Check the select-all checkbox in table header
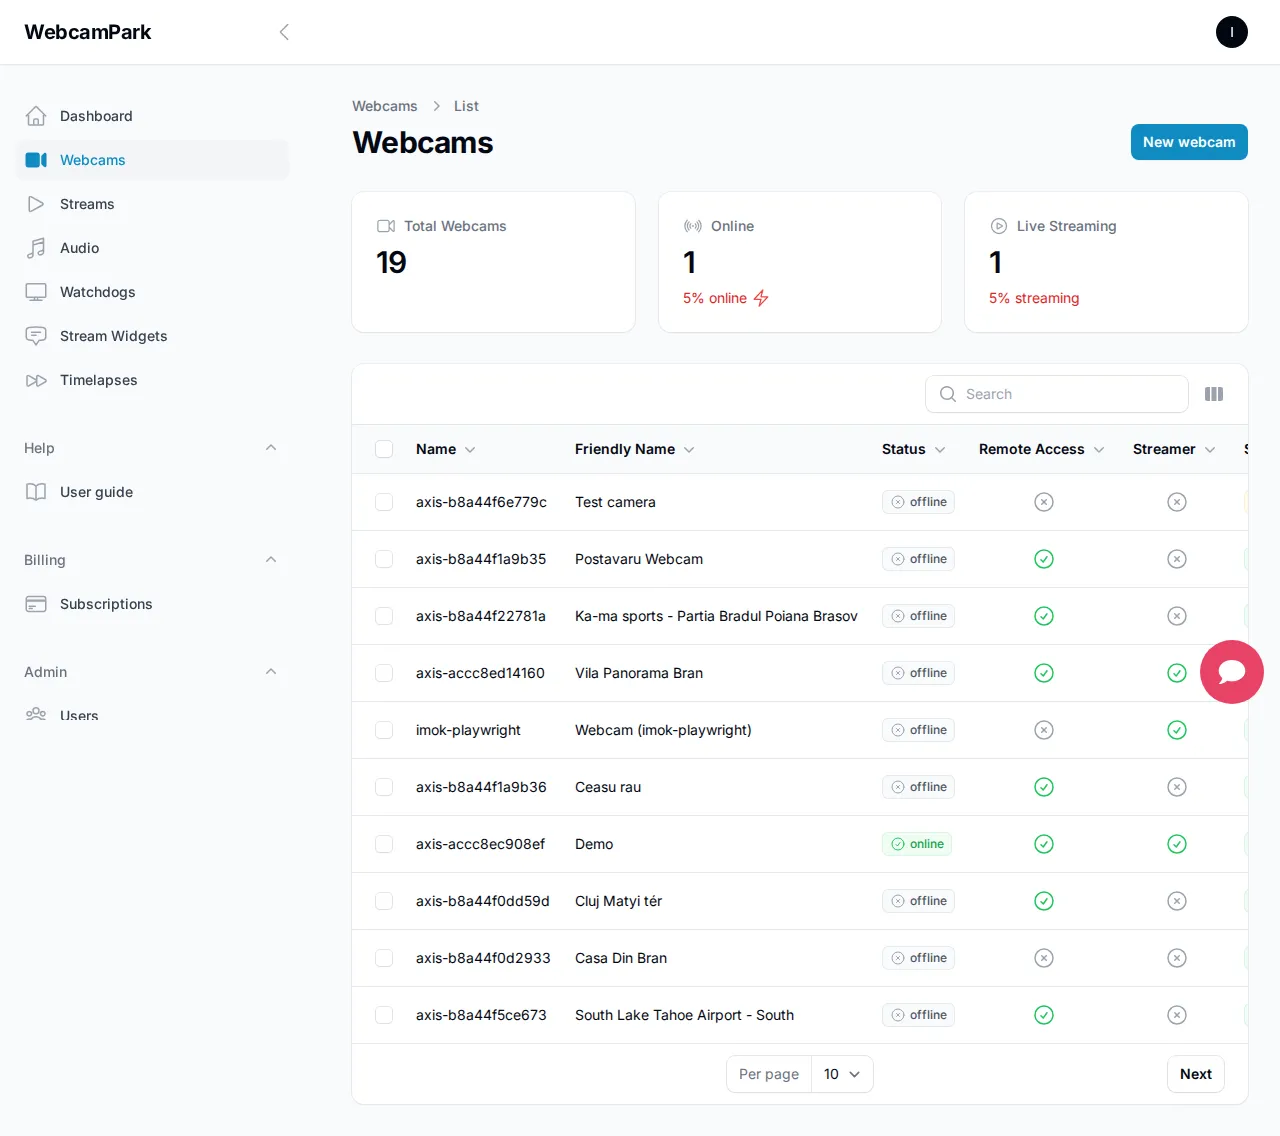1280x1136 pixels. click(x=384, y=449)
